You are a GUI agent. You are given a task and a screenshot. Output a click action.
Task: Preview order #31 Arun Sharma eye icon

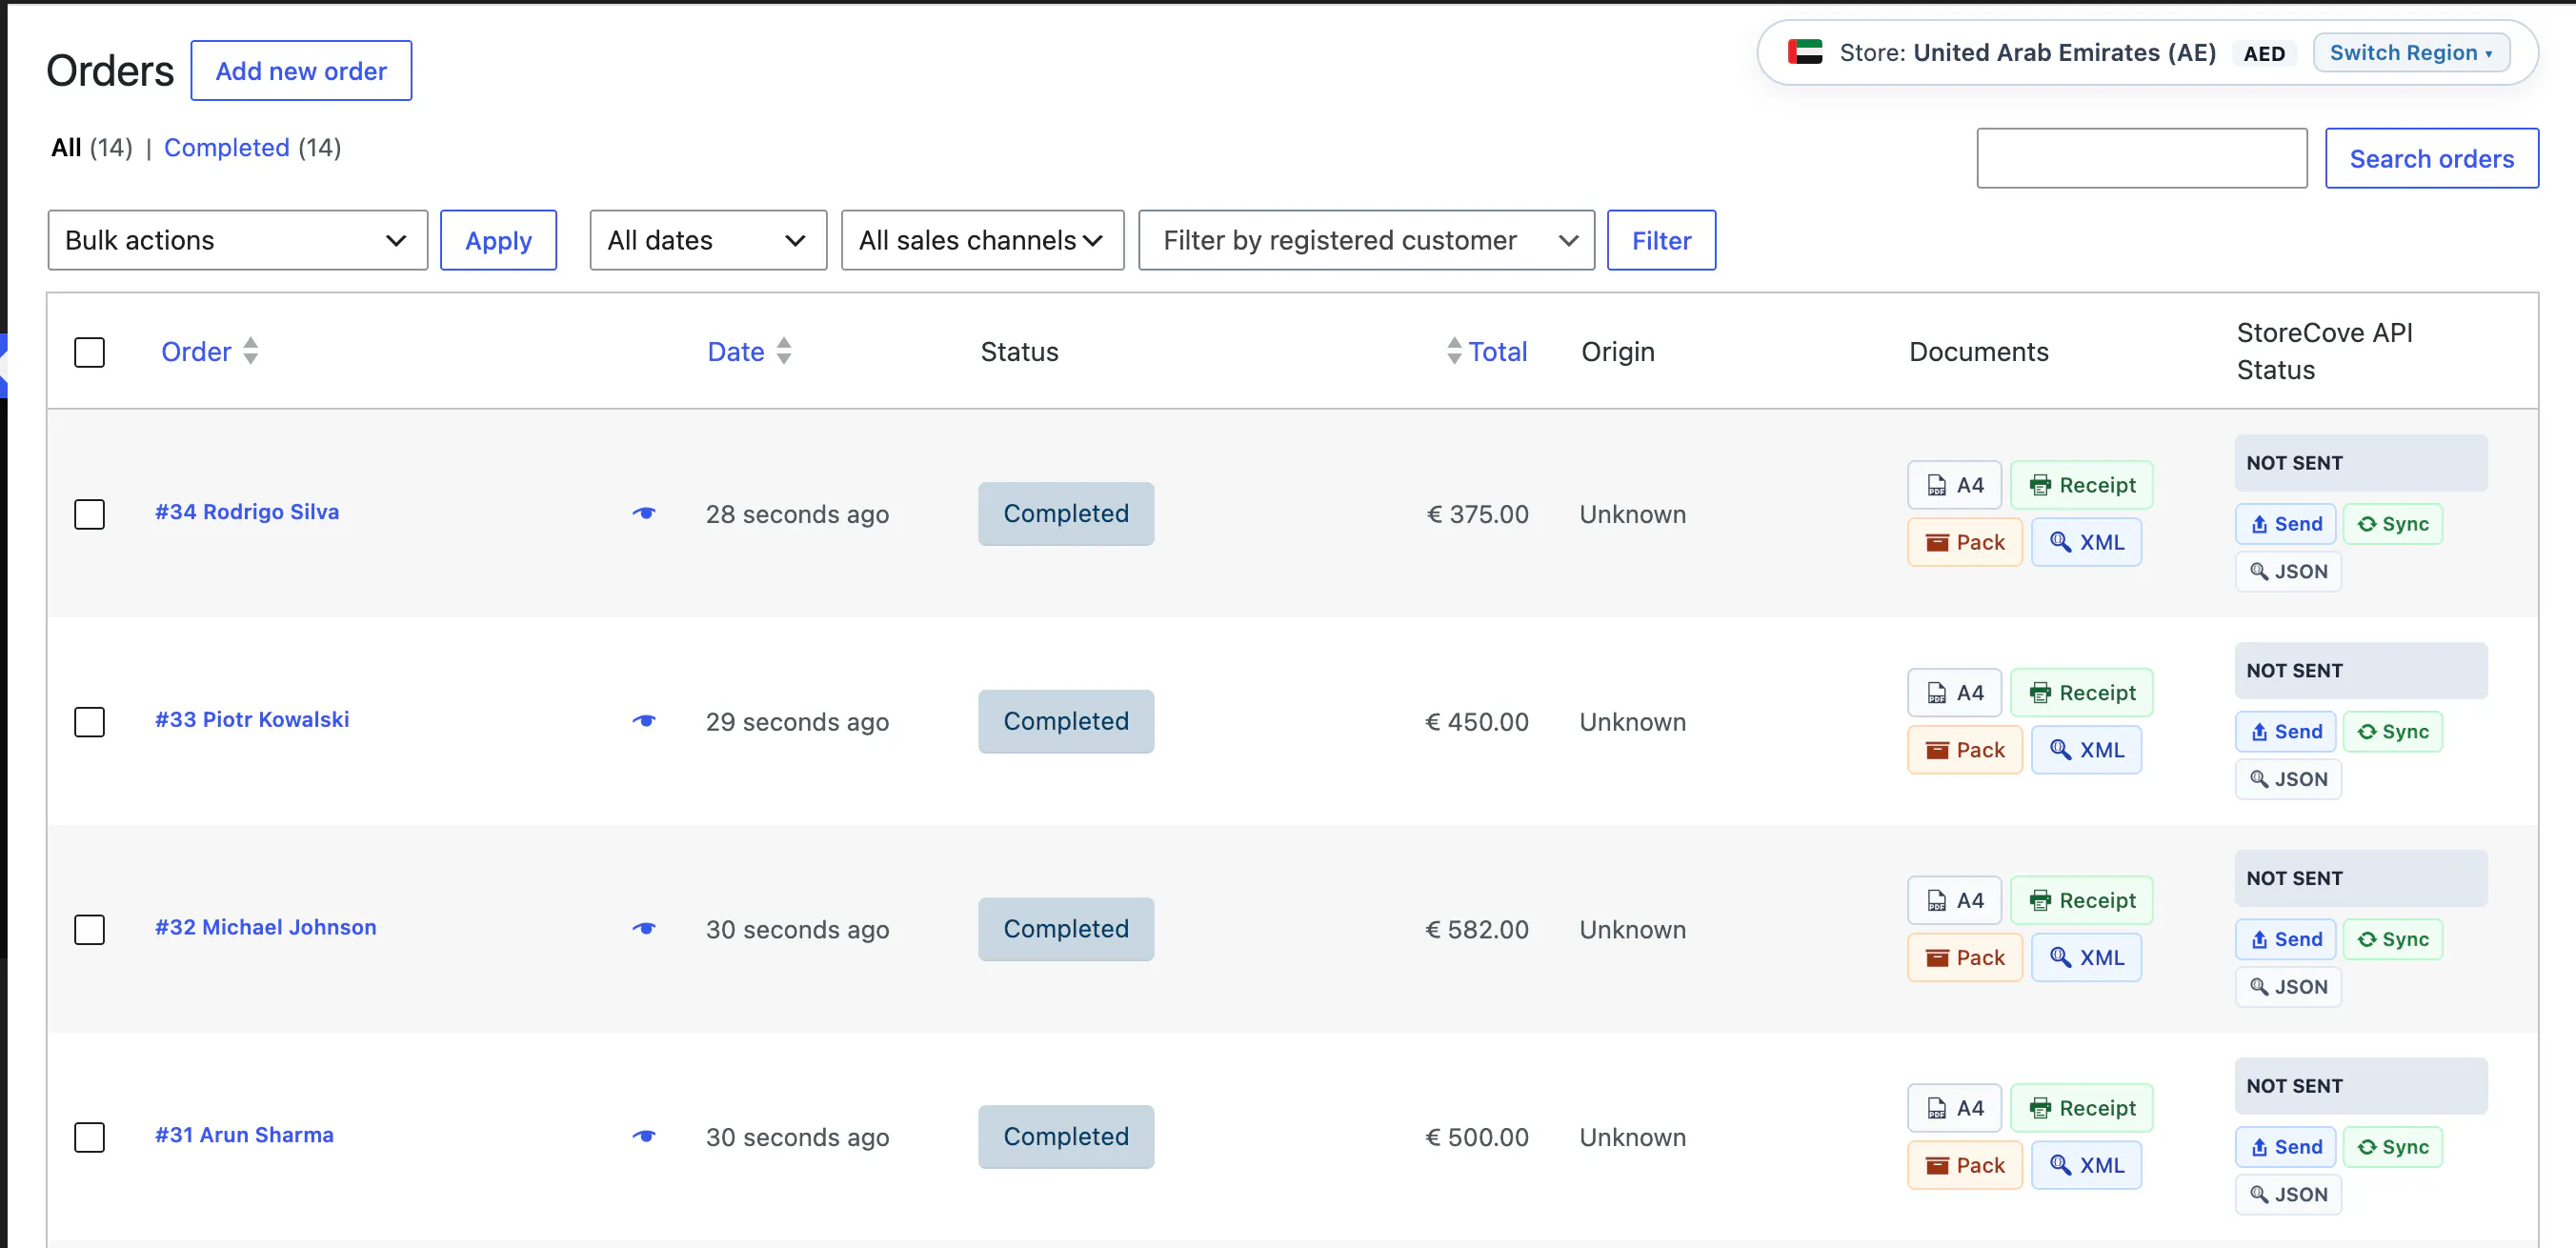coord(644,1136)
